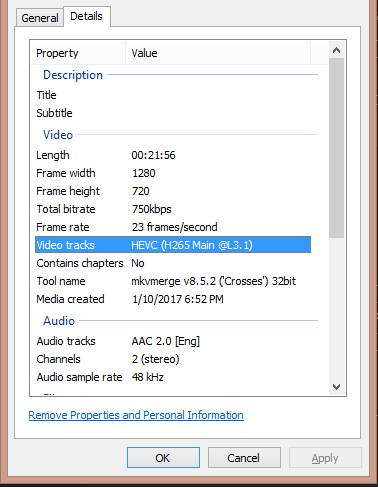
Task: Select the Media created row
Action: 173,299
